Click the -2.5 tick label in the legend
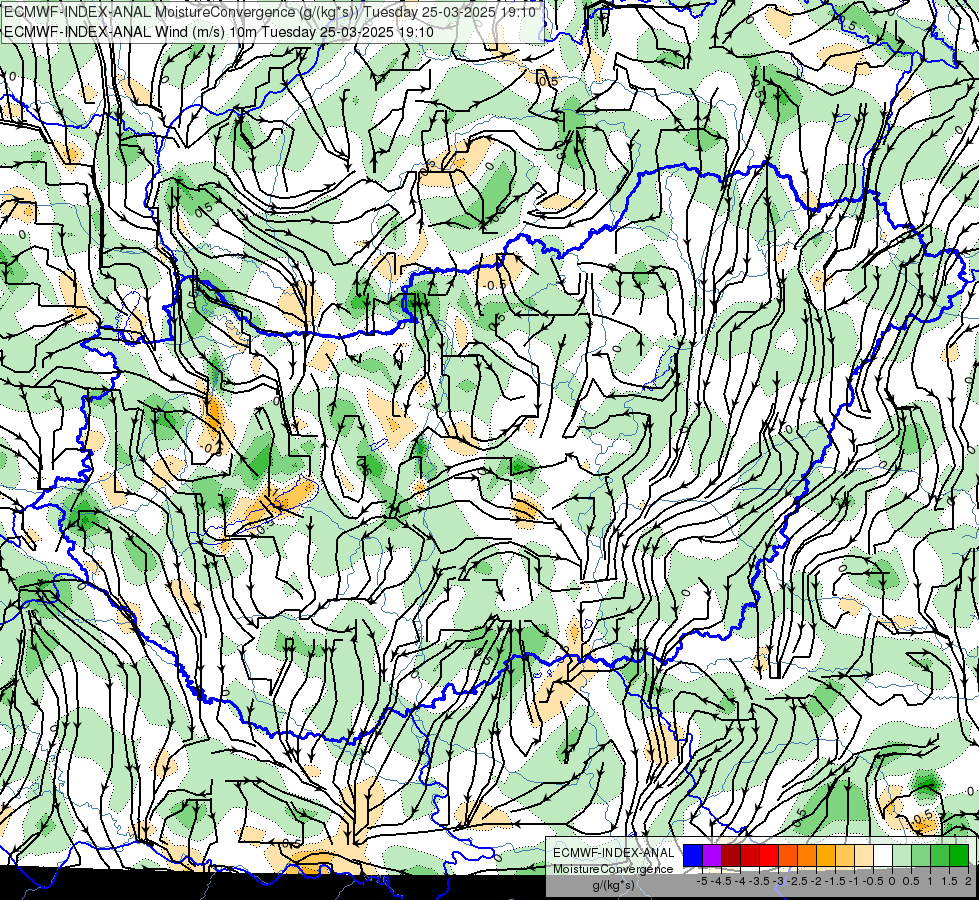This screenshot has width=979, height=900. pyautogui.click(x=797, y=881)
